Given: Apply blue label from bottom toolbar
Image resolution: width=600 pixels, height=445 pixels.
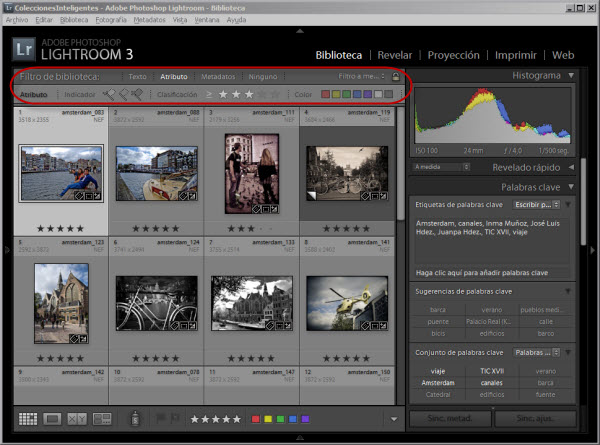Looking at the screenshot, I should pyautogui.click(x=293, y=419).
